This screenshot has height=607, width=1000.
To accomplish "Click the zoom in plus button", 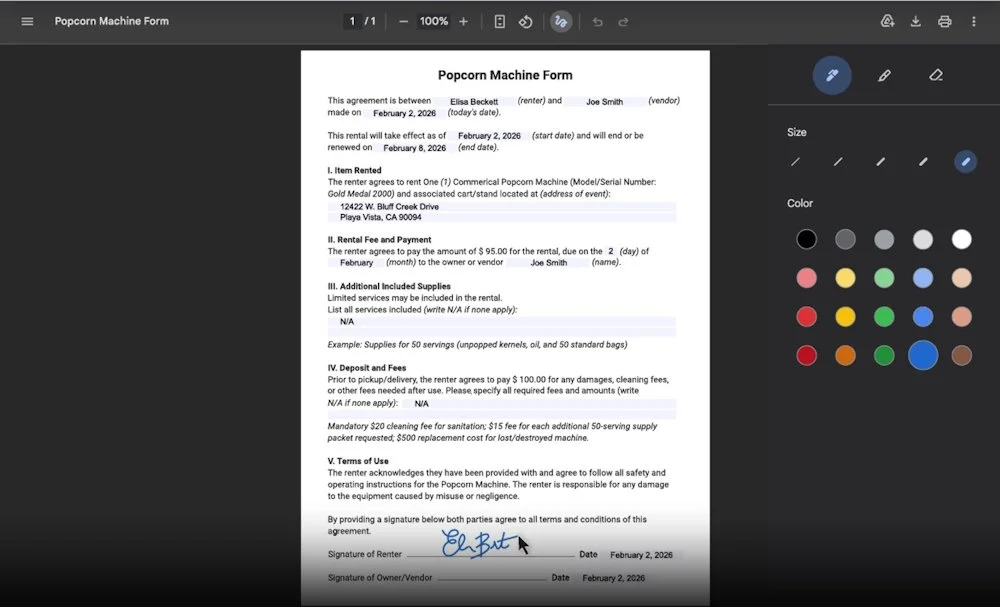I will tap(463, 21).
